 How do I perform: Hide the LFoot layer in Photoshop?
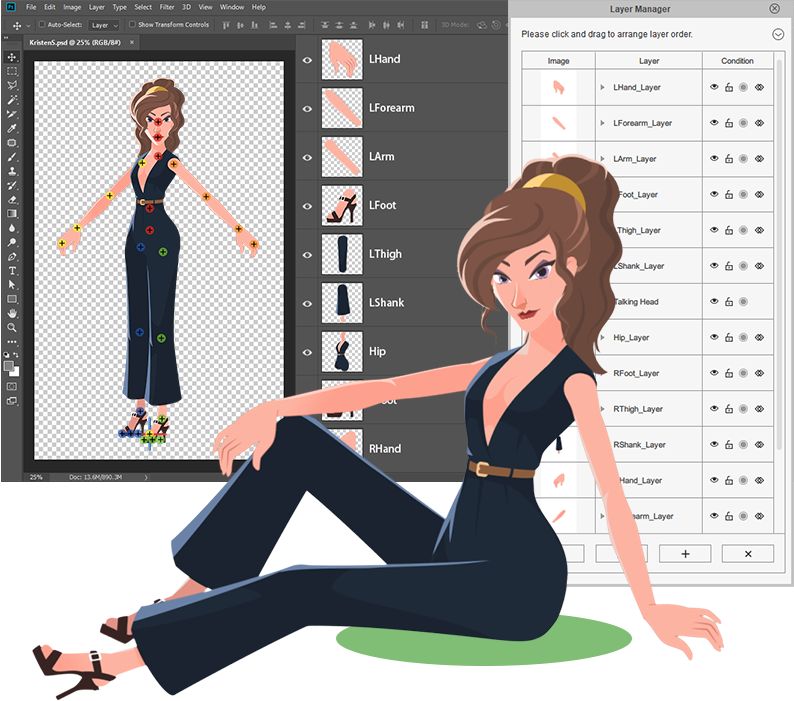pyautogui.click(x=307, y=206)
